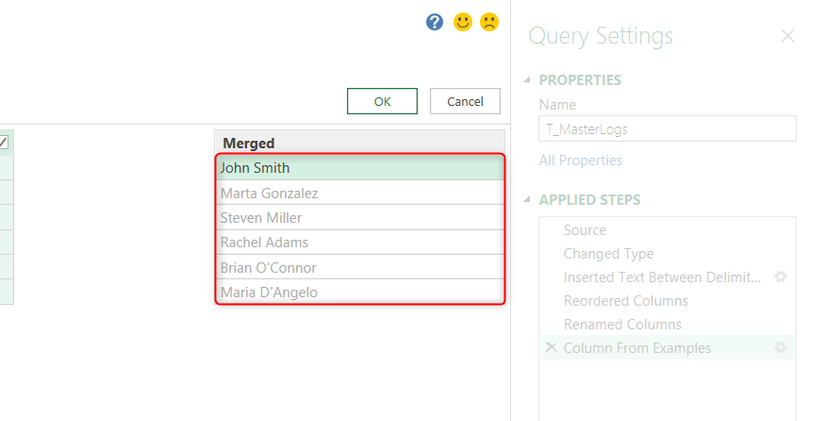Select the Reordered Columns applied step

click(x=625, y=301)
